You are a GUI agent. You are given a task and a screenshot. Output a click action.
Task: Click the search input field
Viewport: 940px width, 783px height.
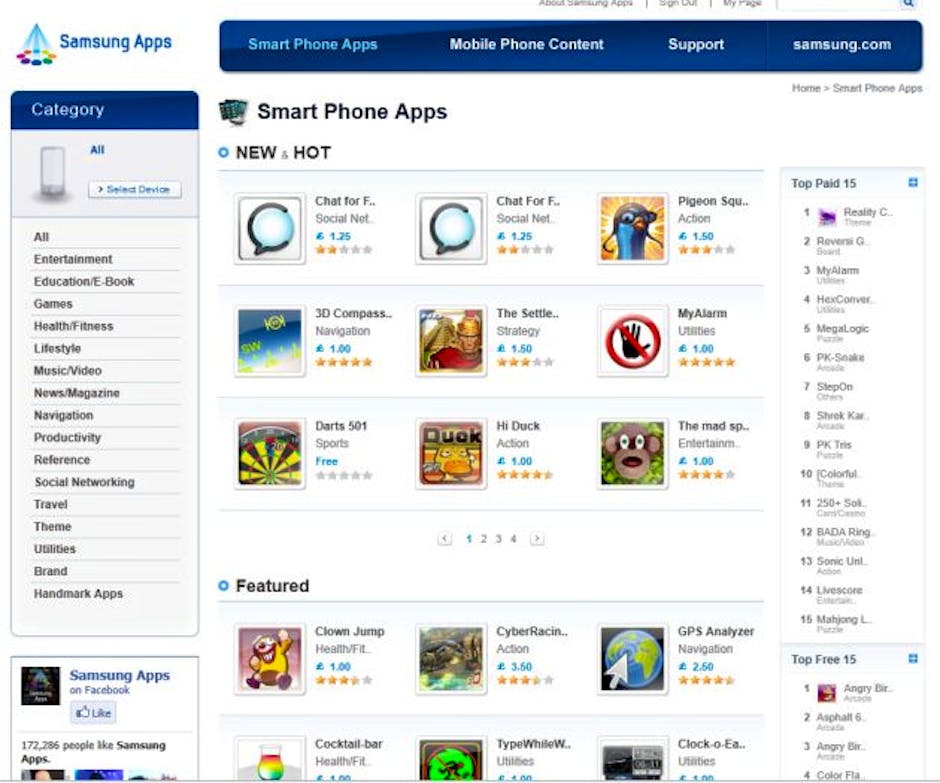(x=836, y=4)
